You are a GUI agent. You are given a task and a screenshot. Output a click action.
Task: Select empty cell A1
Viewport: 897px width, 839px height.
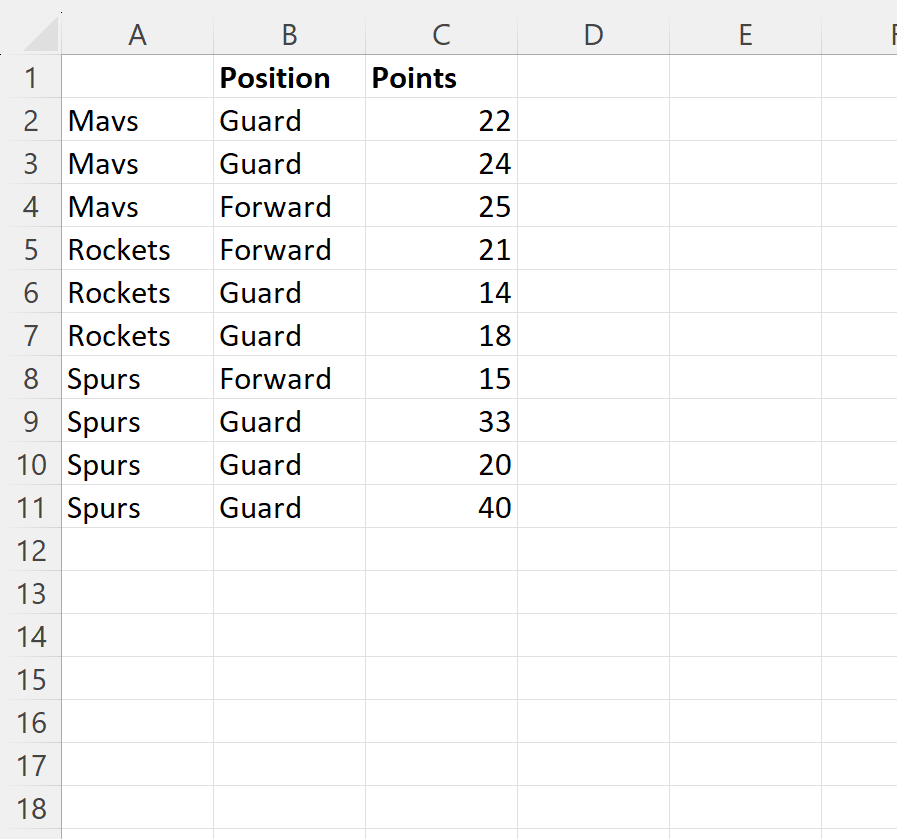(x=137, y=77)
